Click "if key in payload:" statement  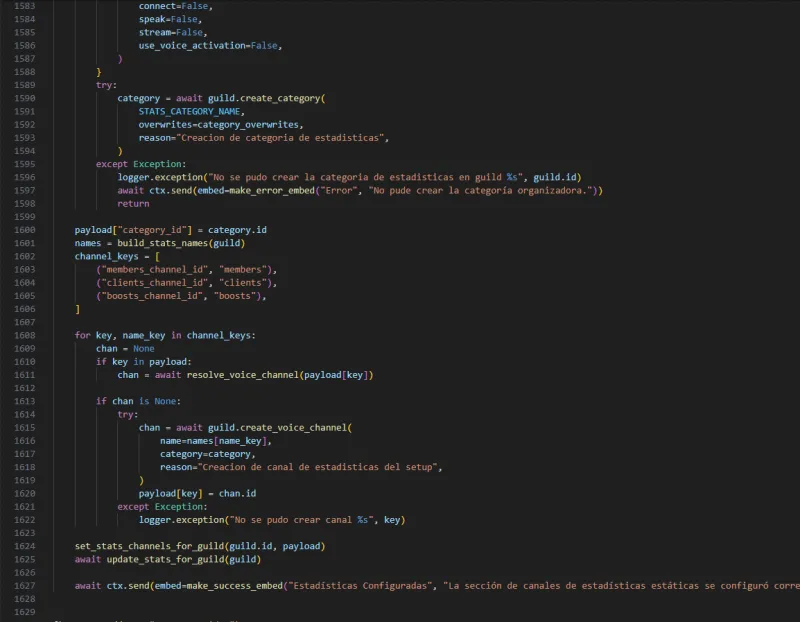pyautogui.click(x=144, y=362)
